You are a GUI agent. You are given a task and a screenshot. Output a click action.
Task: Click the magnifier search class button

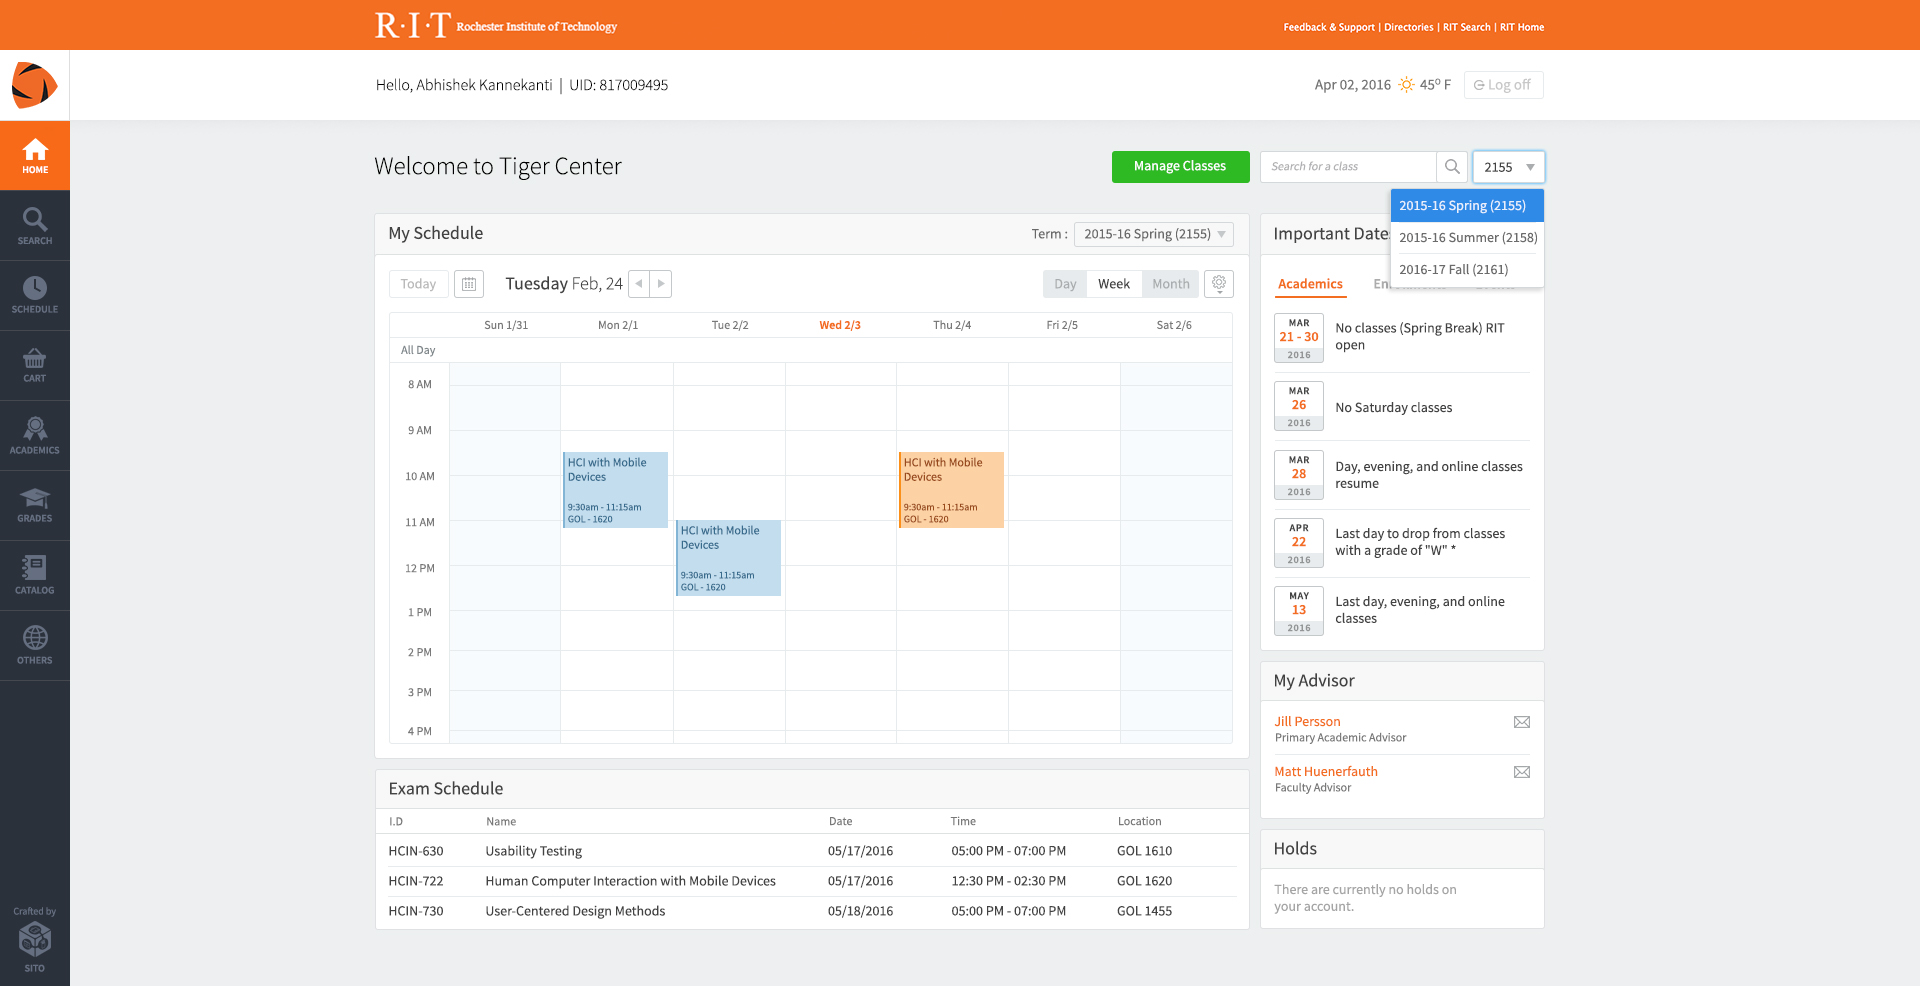pos(1452,167)
